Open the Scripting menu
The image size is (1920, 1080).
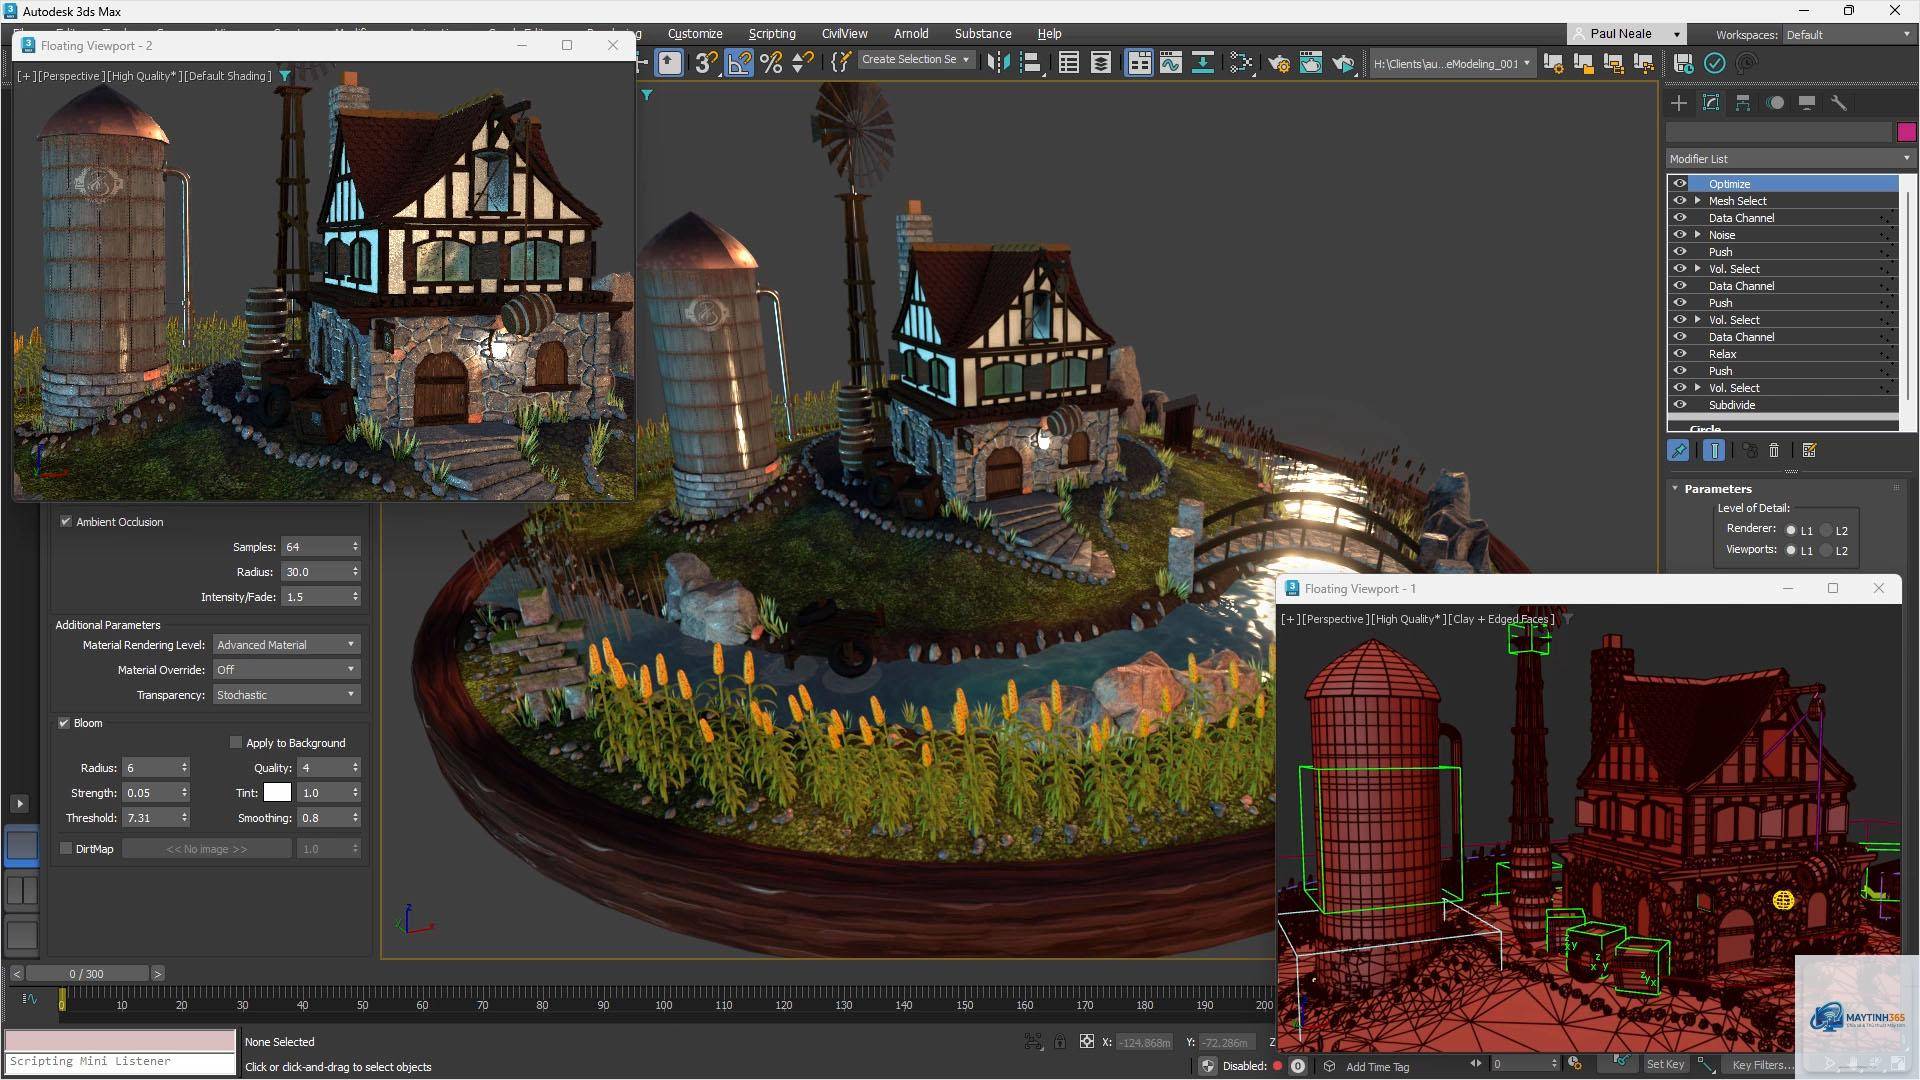(x=772, y=34)
